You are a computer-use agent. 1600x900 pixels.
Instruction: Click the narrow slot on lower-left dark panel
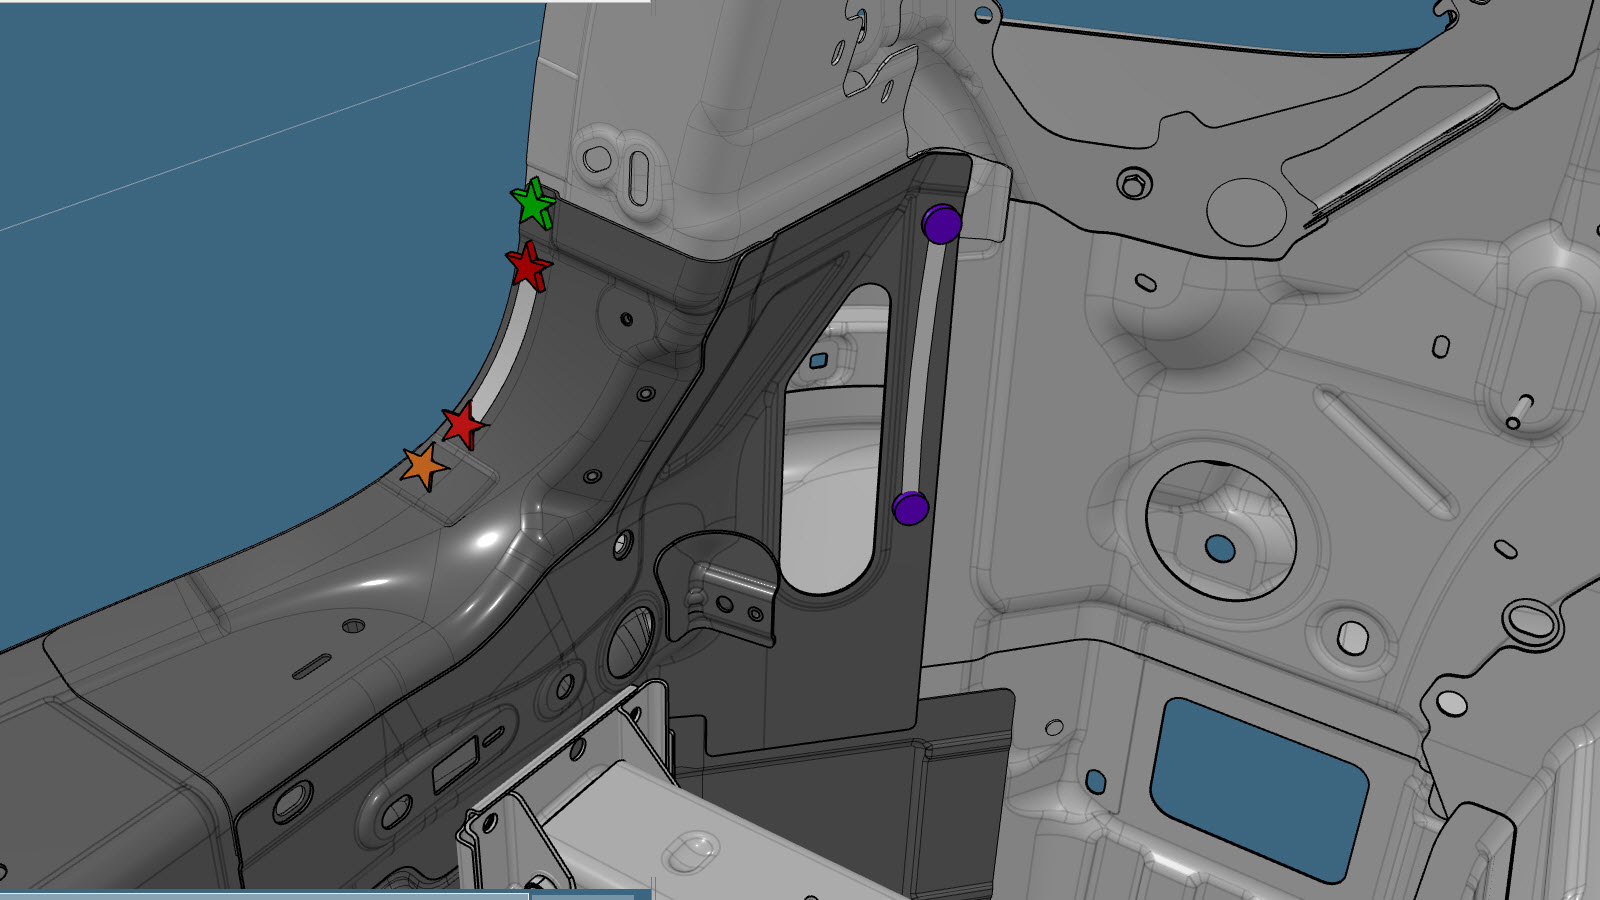tap(312, 666)
